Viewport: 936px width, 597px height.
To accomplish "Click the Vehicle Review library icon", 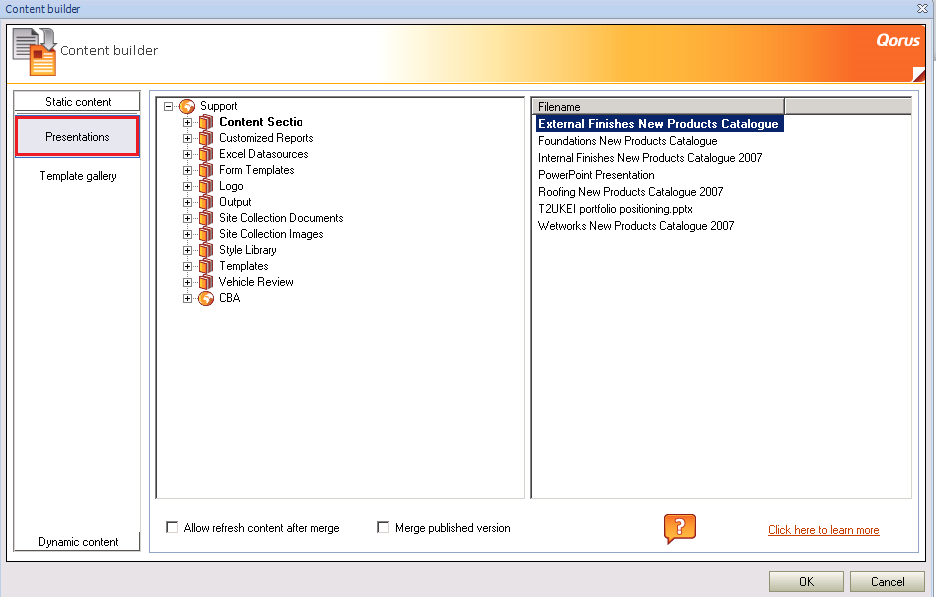I will [x=206, y=282].
